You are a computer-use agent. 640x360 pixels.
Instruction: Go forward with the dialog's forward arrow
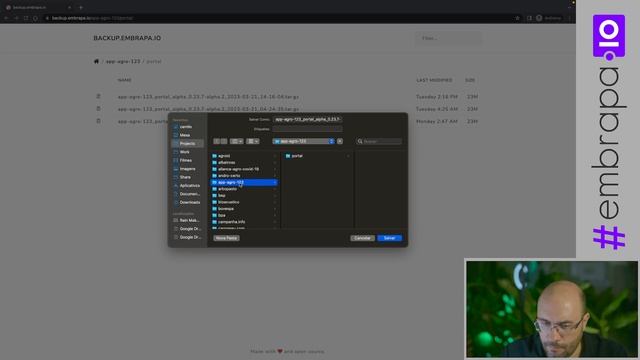point(224,141)
